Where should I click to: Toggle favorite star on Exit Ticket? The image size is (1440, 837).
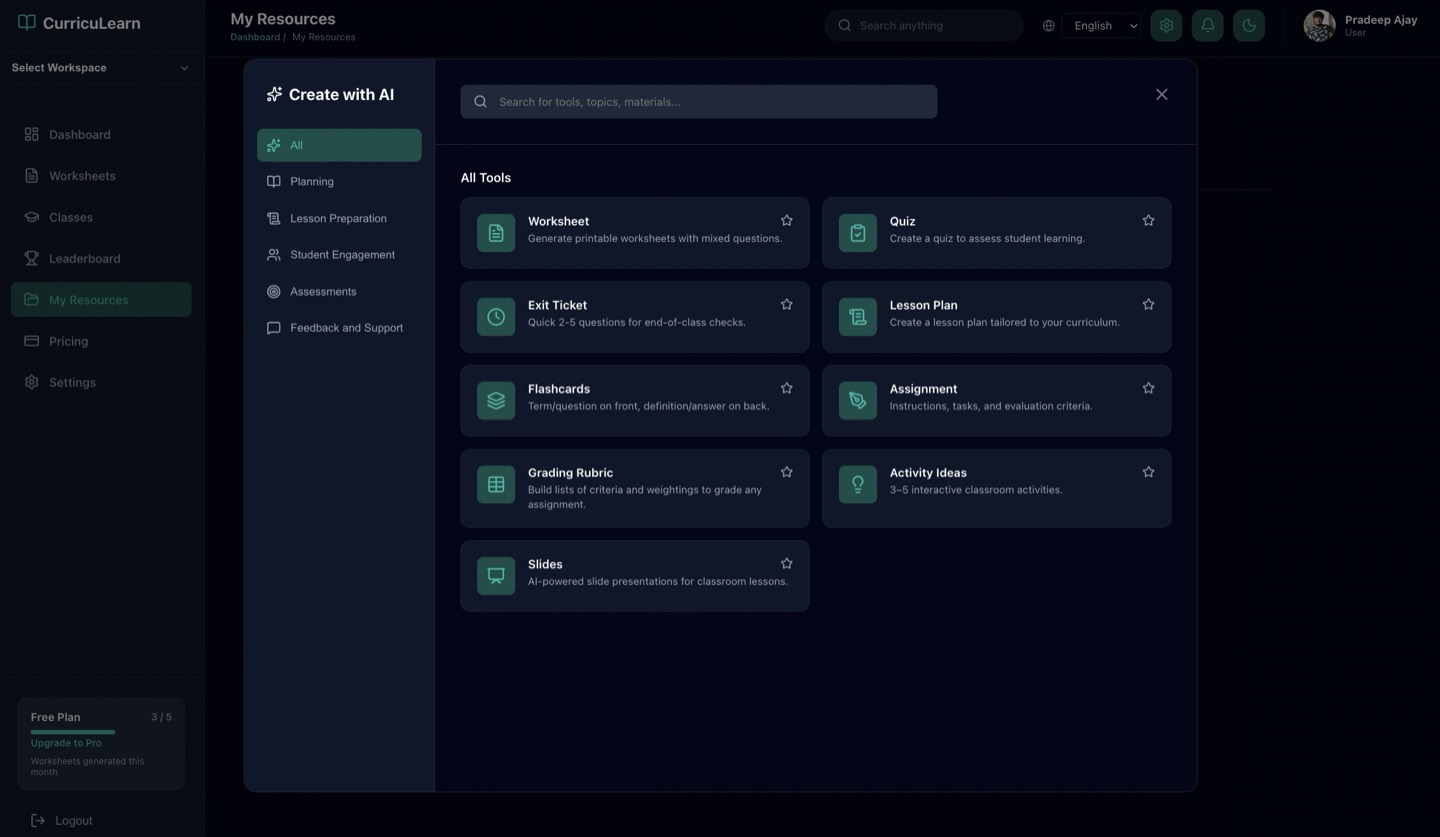point(787,304)
